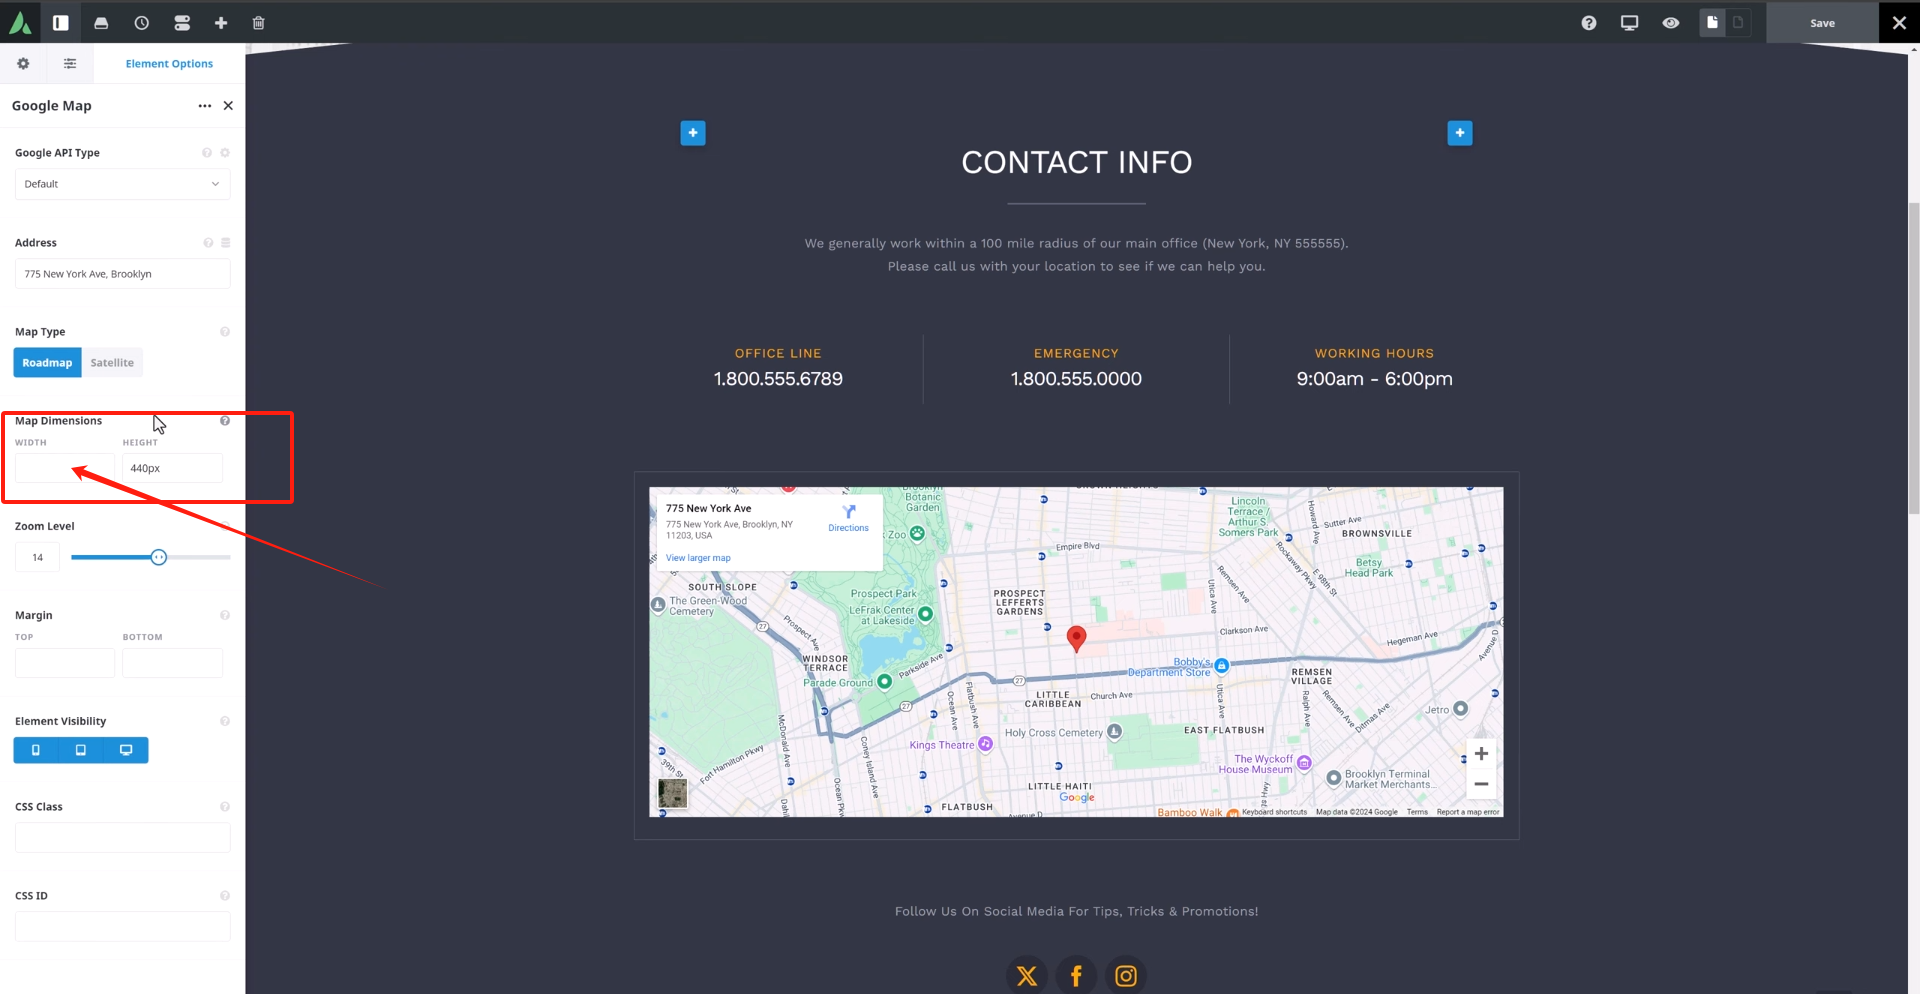The height and width of the screenshot is (994, 1920).
Task: Enable preview mode with the eye icon
Action: 1671,22
